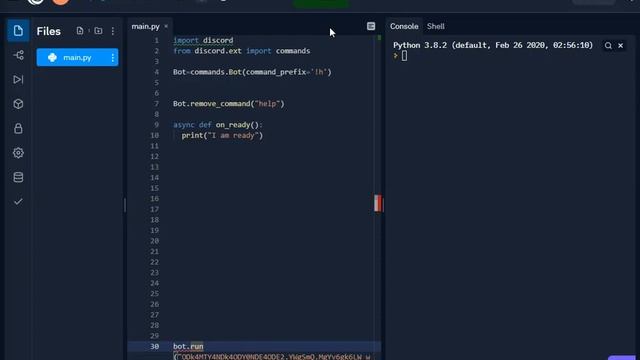Click 'print("I am ready")' line
640x360 pixels.
222,136
